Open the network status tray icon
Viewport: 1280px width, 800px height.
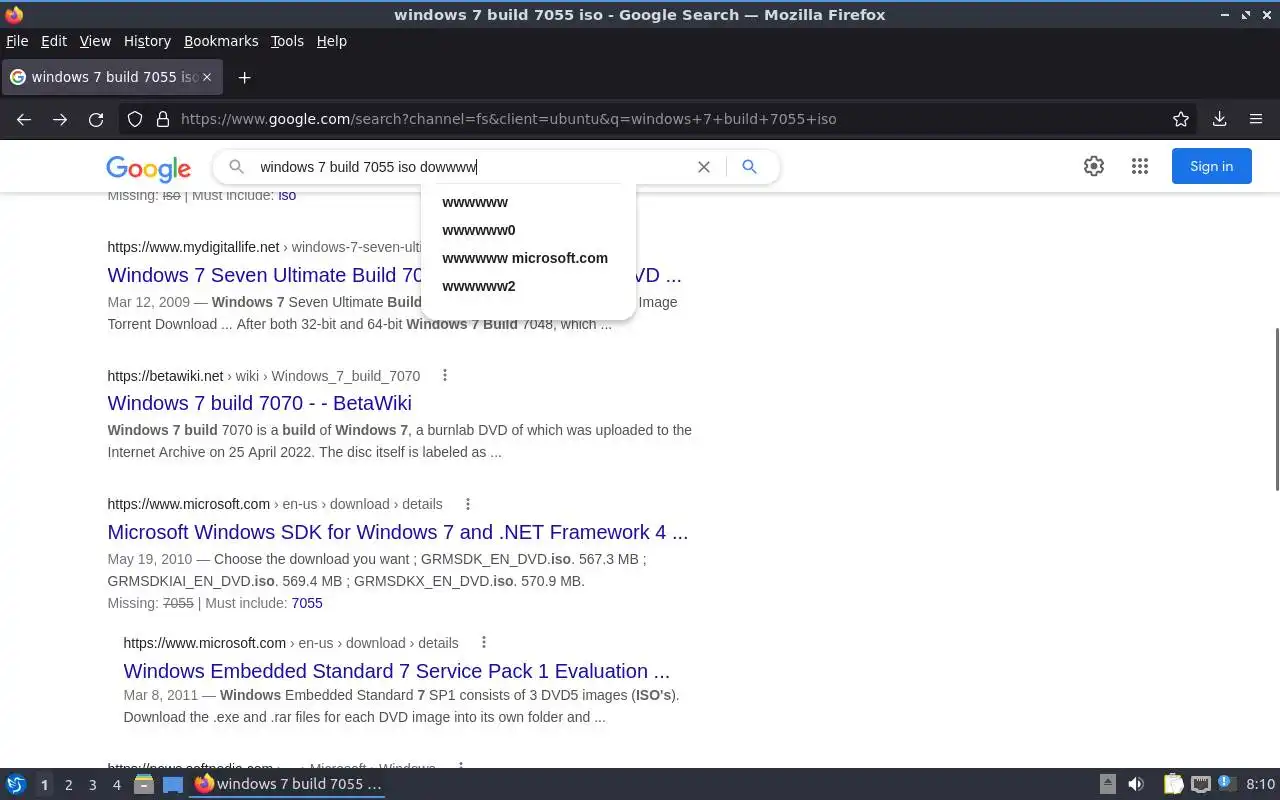[1201, 784]
